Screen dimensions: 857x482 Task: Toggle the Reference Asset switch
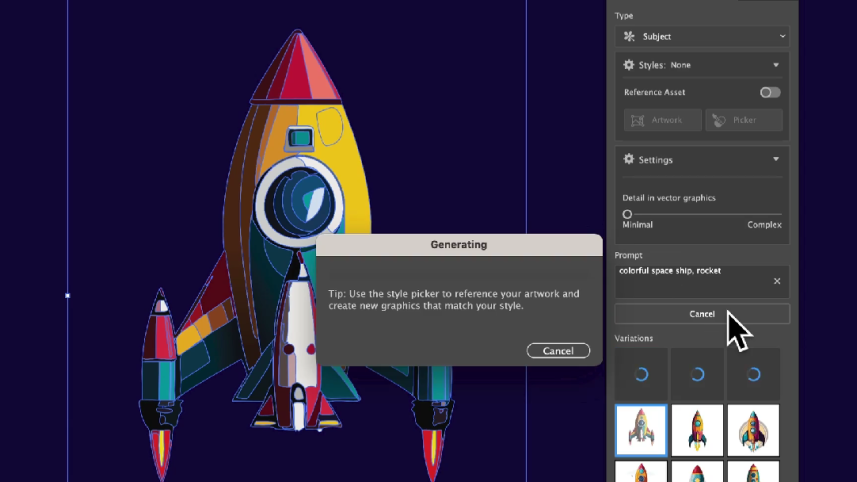[770, 92]
